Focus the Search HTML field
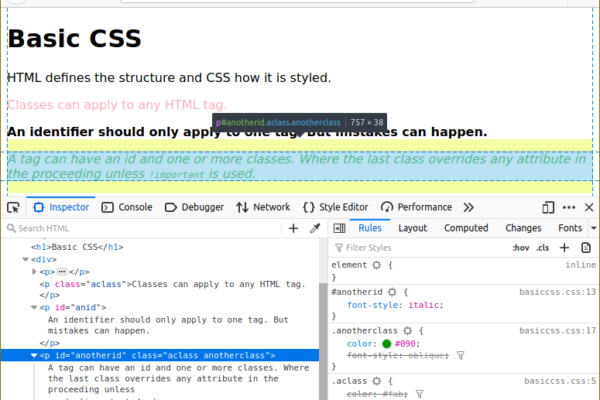 [x=143, y=229]
